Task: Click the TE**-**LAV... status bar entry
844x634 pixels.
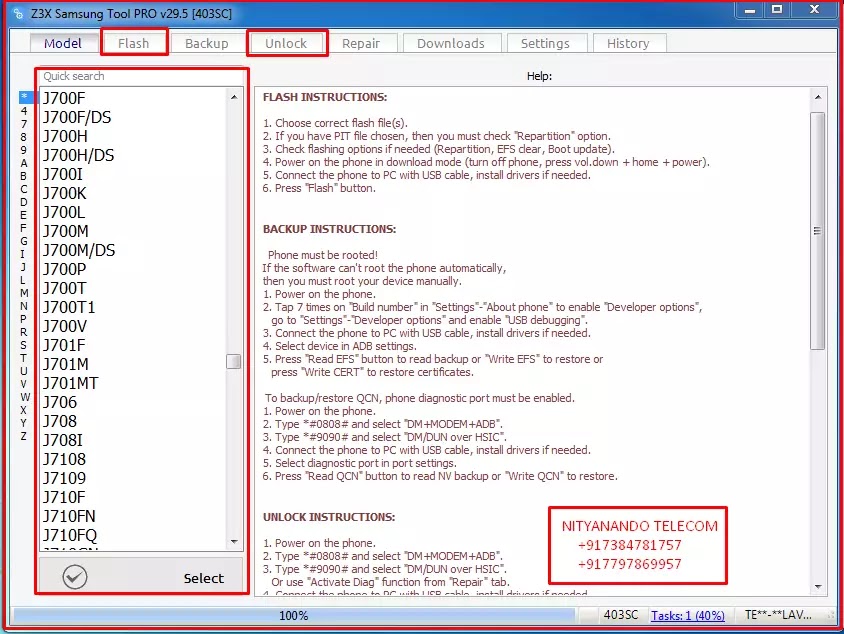Action: [x=778, y=615]
